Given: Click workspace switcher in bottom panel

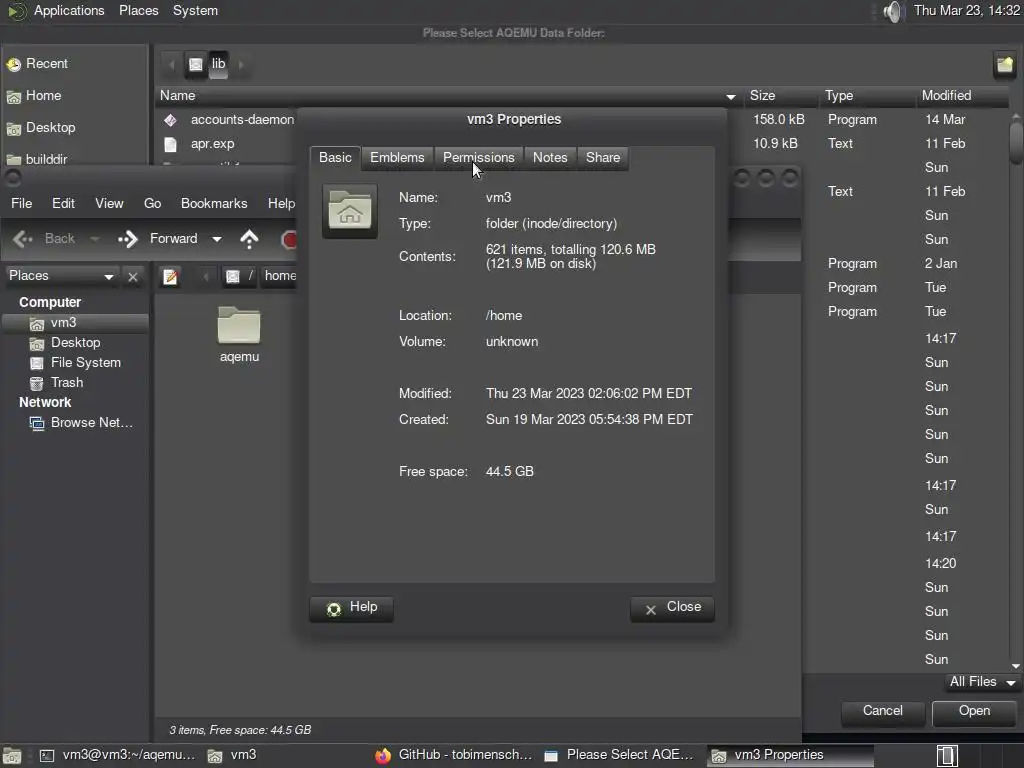Looking at the screenshot, I should pos(947,756).
